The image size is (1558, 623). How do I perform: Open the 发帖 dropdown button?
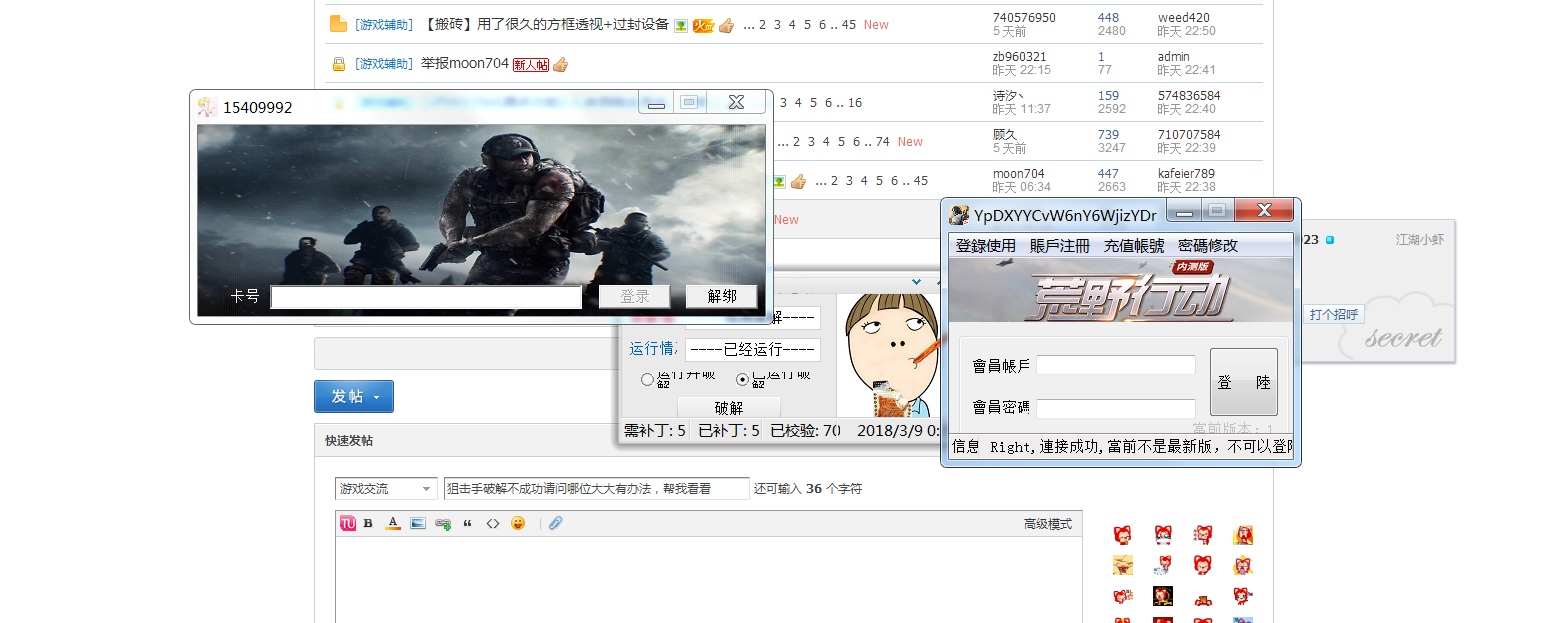(354, 396)
